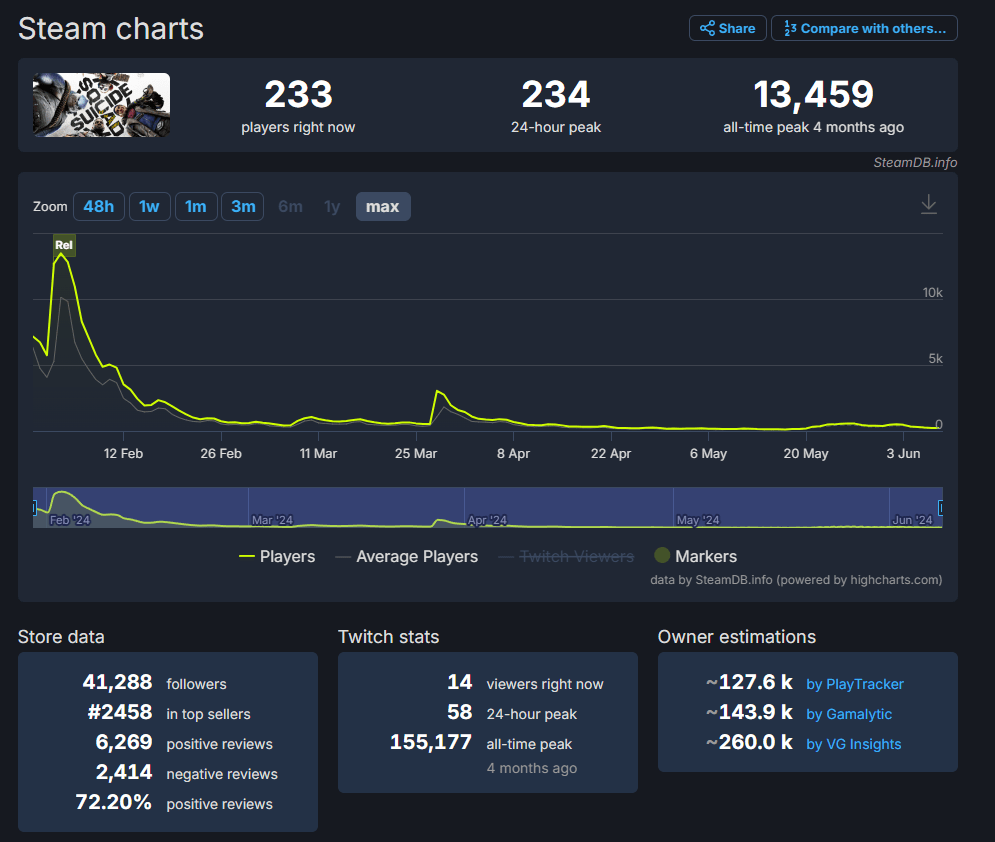This screenshot has width=995, height=842.
Task: Open Compare with others option
Action: pyautogui.click(x=864, y=29)
